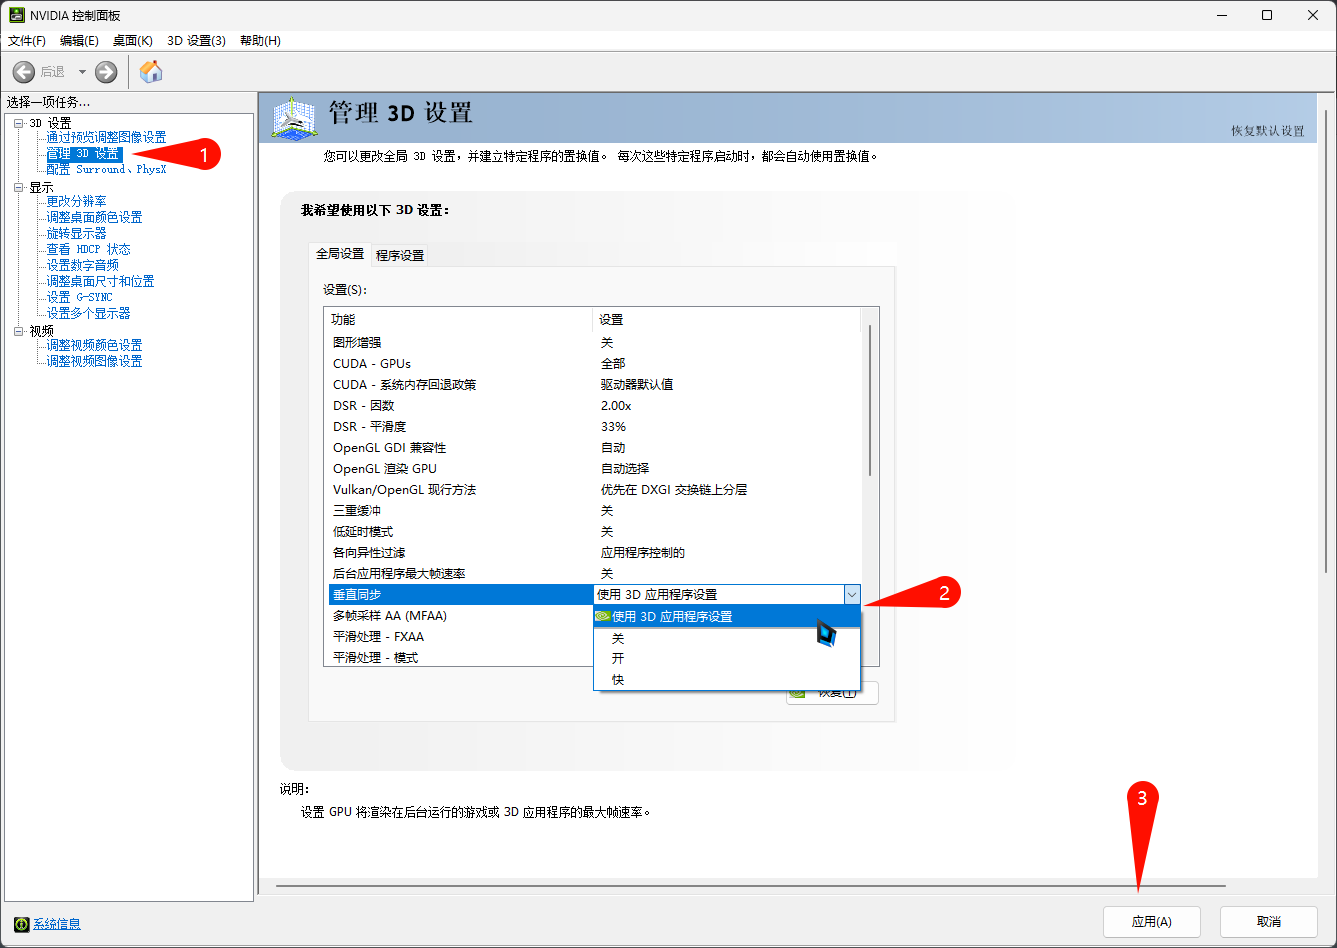Select the 各向异性过滤 row
The width and height of the screenshot is (1337, 948).
(594, 552)
